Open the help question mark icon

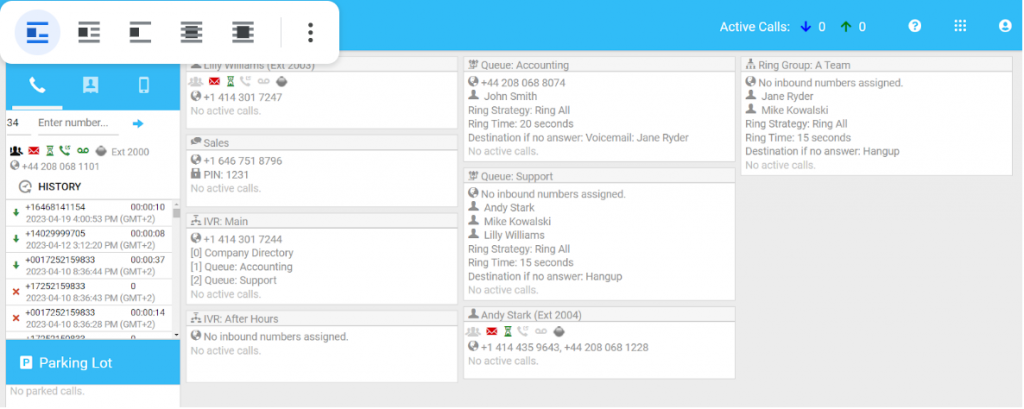(x=914, y=27)
